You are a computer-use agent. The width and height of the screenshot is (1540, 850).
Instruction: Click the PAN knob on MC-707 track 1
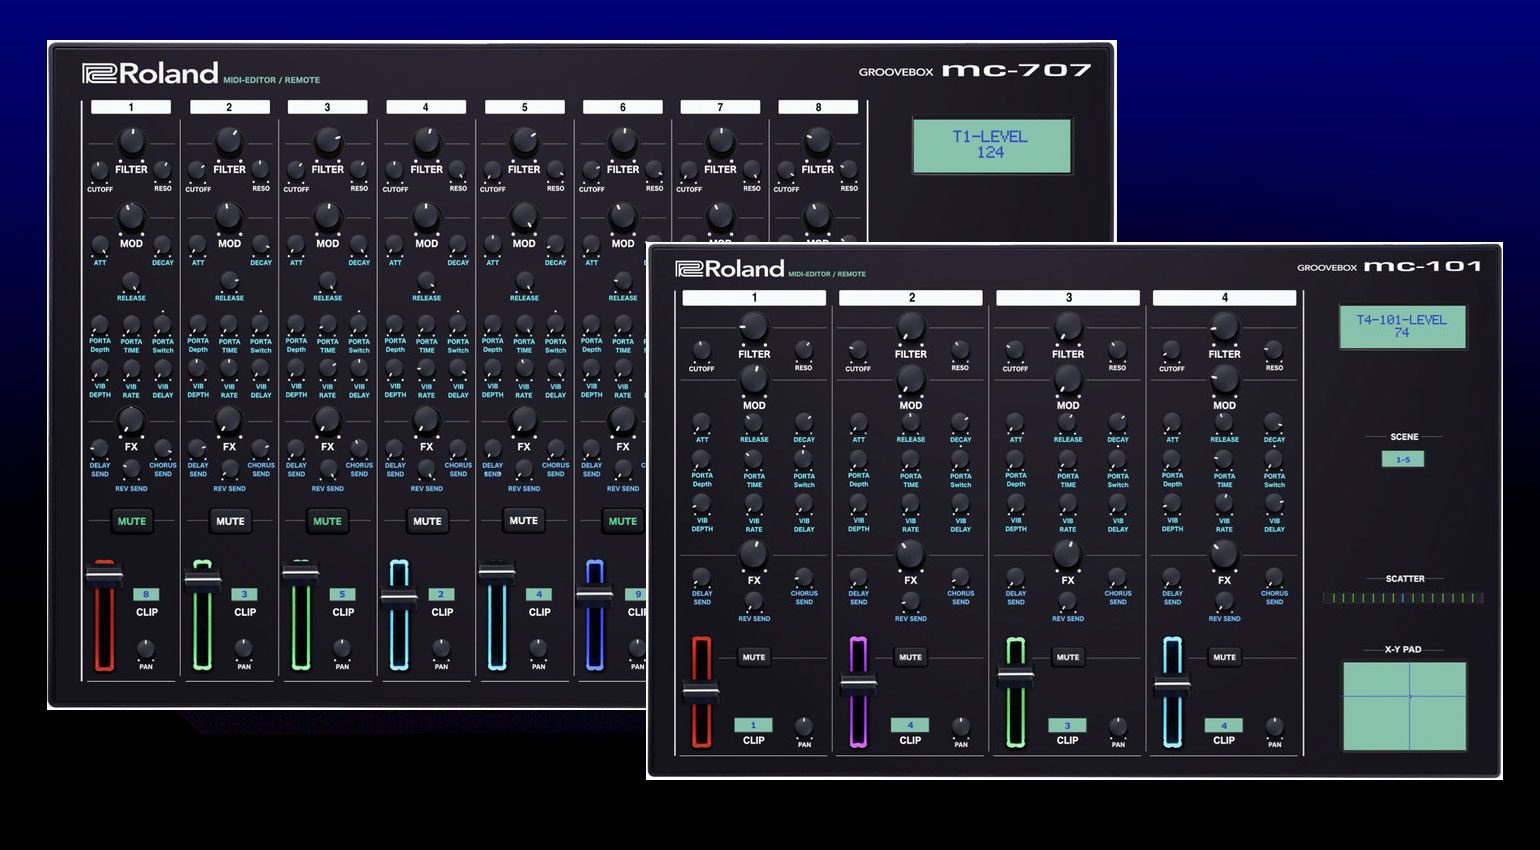[146, 651]
